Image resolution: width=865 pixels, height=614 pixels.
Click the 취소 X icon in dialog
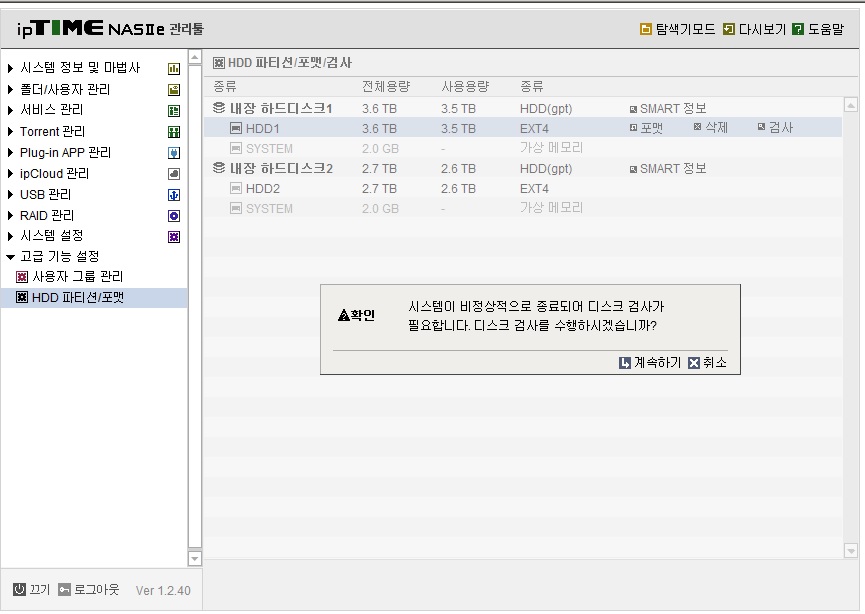point(694,363)
